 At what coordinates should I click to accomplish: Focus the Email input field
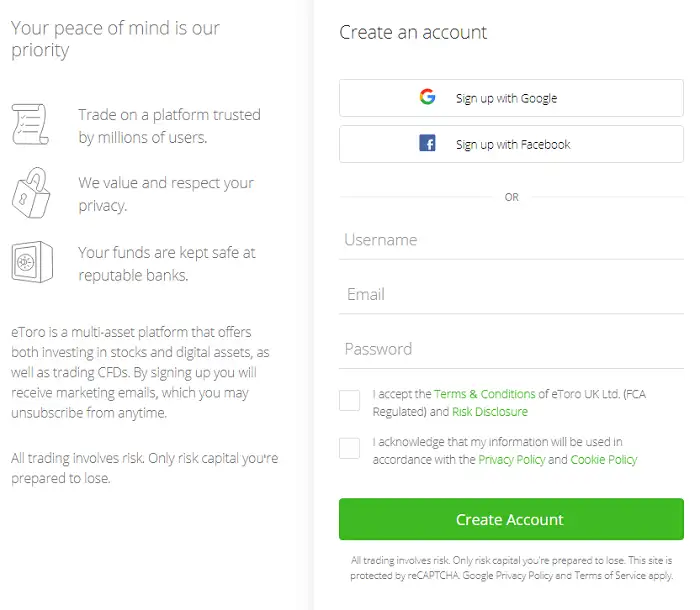pyautogui.click(x=511, y=295)
